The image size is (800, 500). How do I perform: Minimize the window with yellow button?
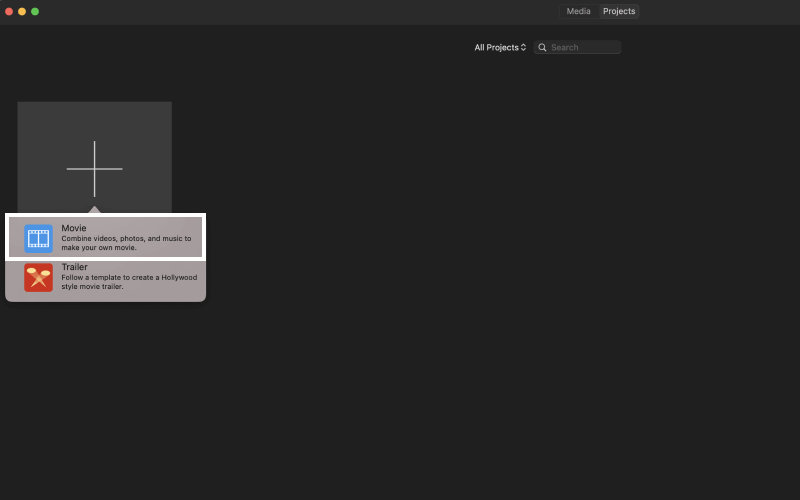pyautogui.click(x=22, y=11)
